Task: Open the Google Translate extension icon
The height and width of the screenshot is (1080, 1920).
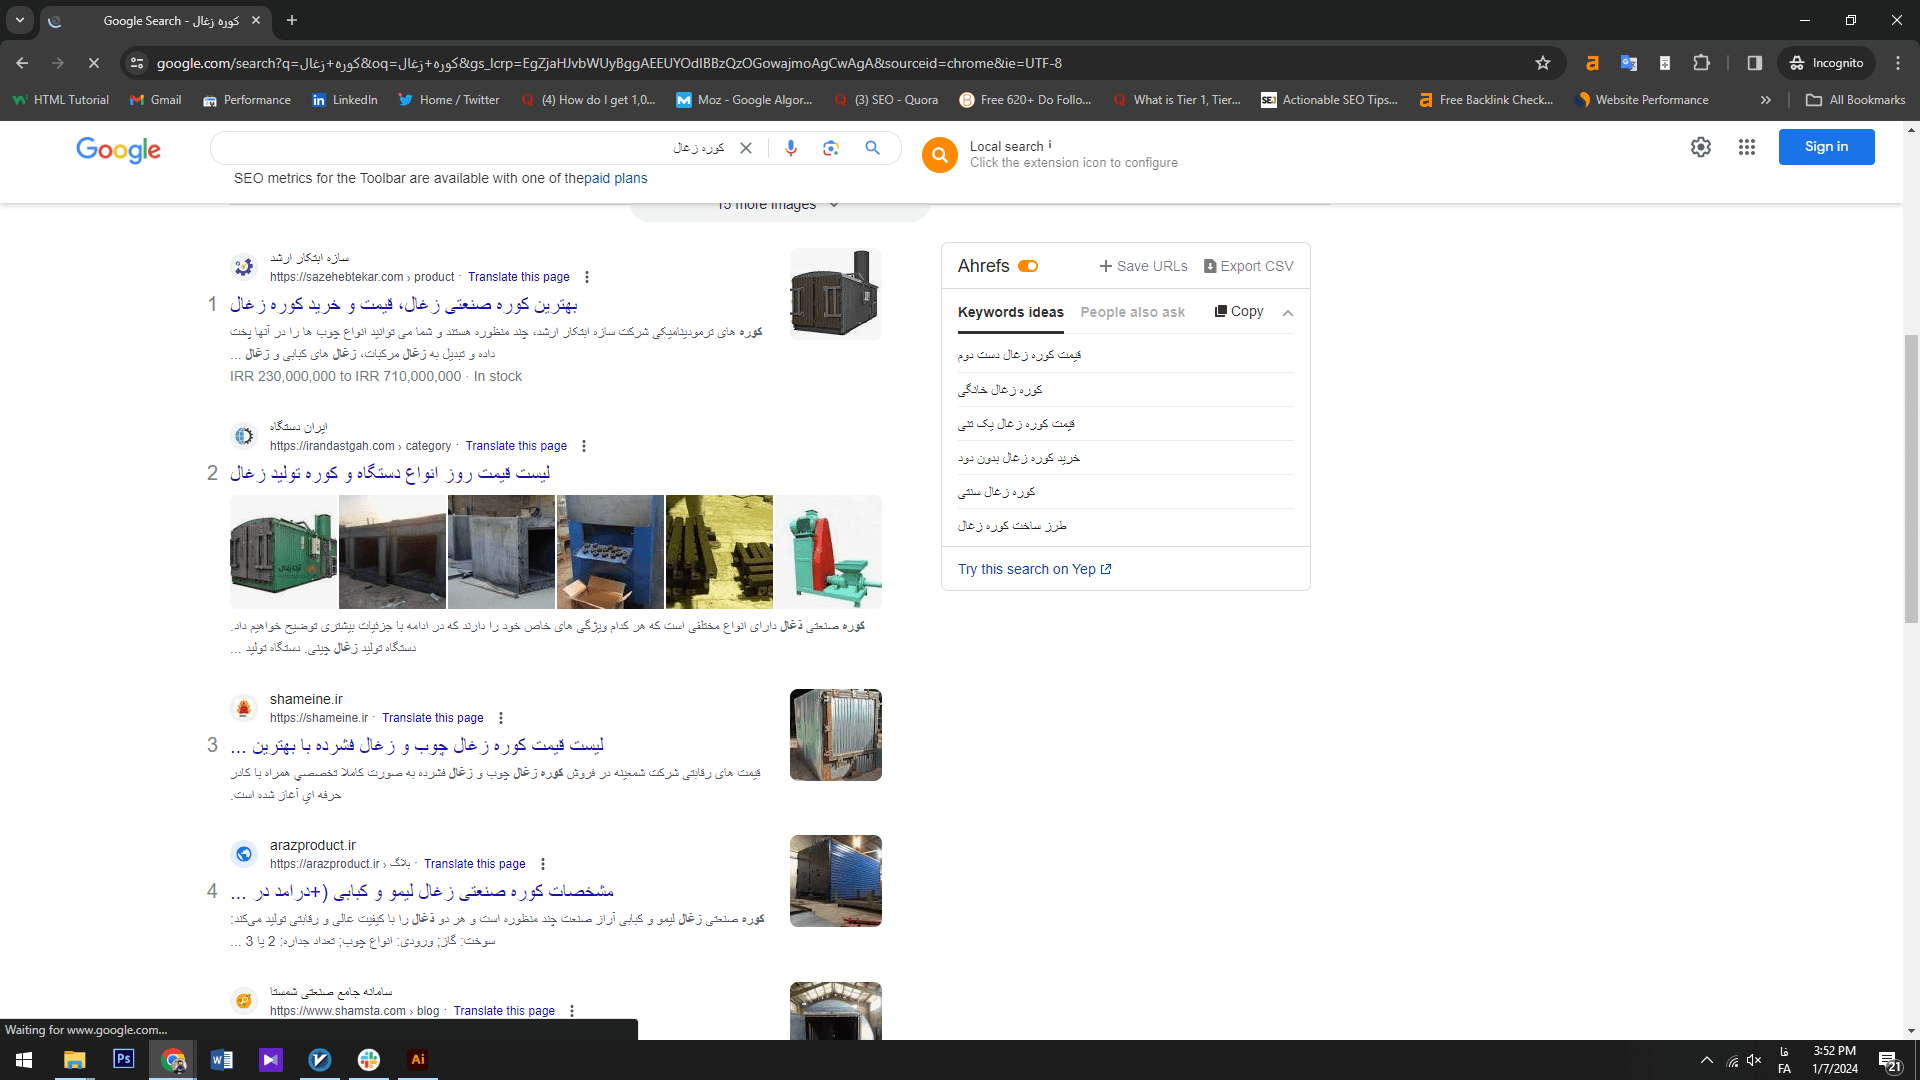Action: 1629,63
